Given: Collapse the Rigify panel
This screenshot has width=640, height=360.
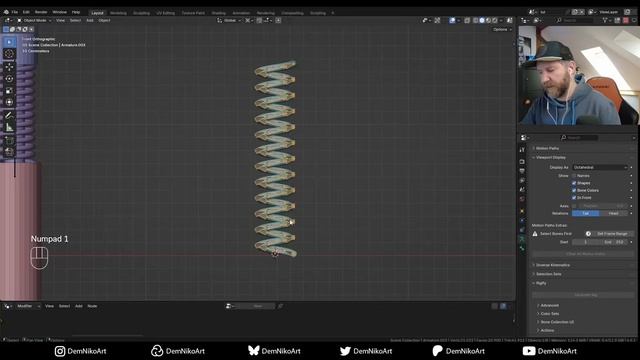Looking at the screenshot, I should click(x=541, y=283).
